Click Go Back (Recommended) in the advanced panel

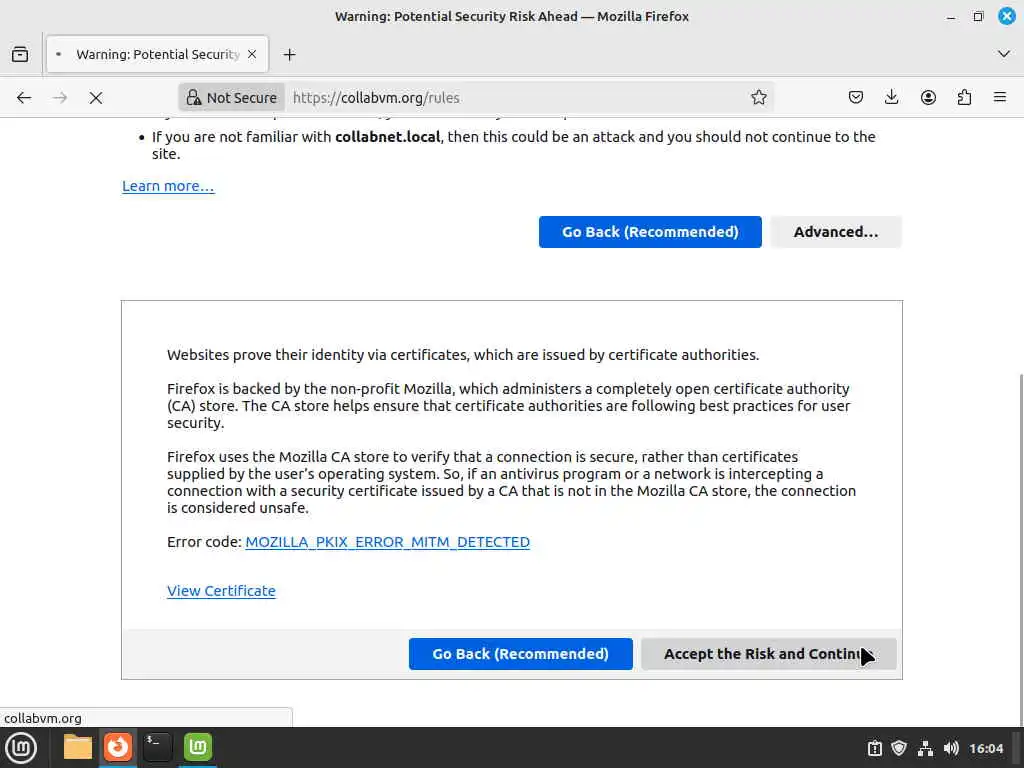520,654
